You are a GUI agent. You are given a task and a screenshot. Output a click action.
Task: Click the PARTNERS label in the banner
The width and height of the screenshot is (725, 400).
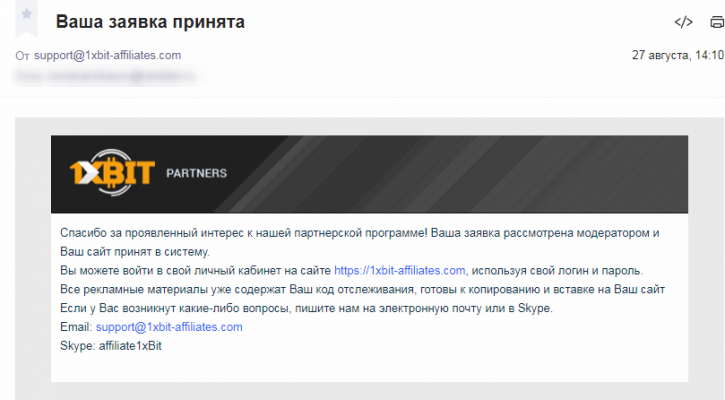point(197,173)
